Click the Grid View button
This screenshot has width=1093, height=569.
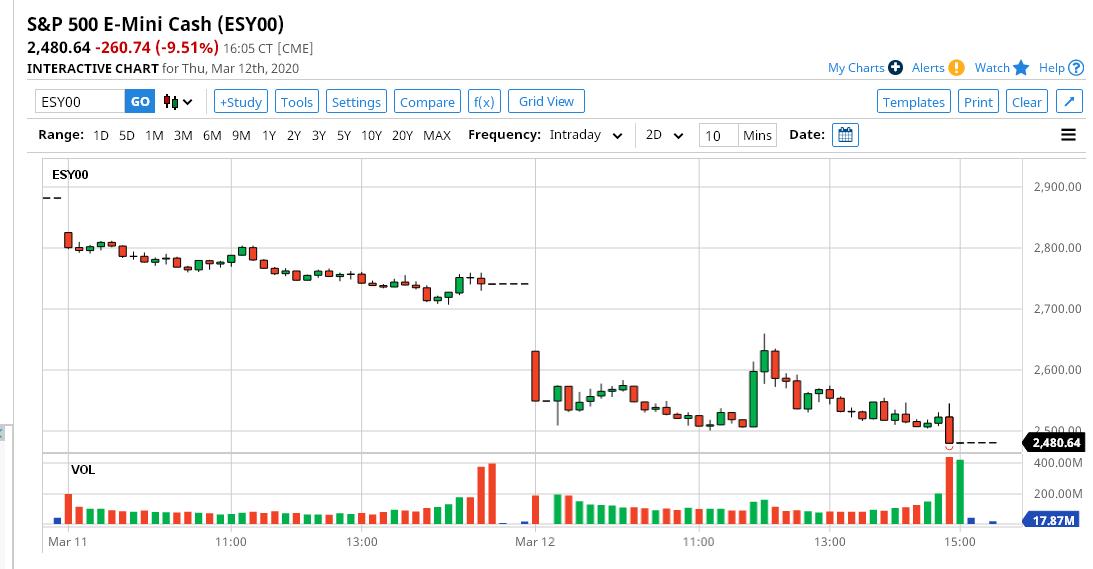pos(546,101)
